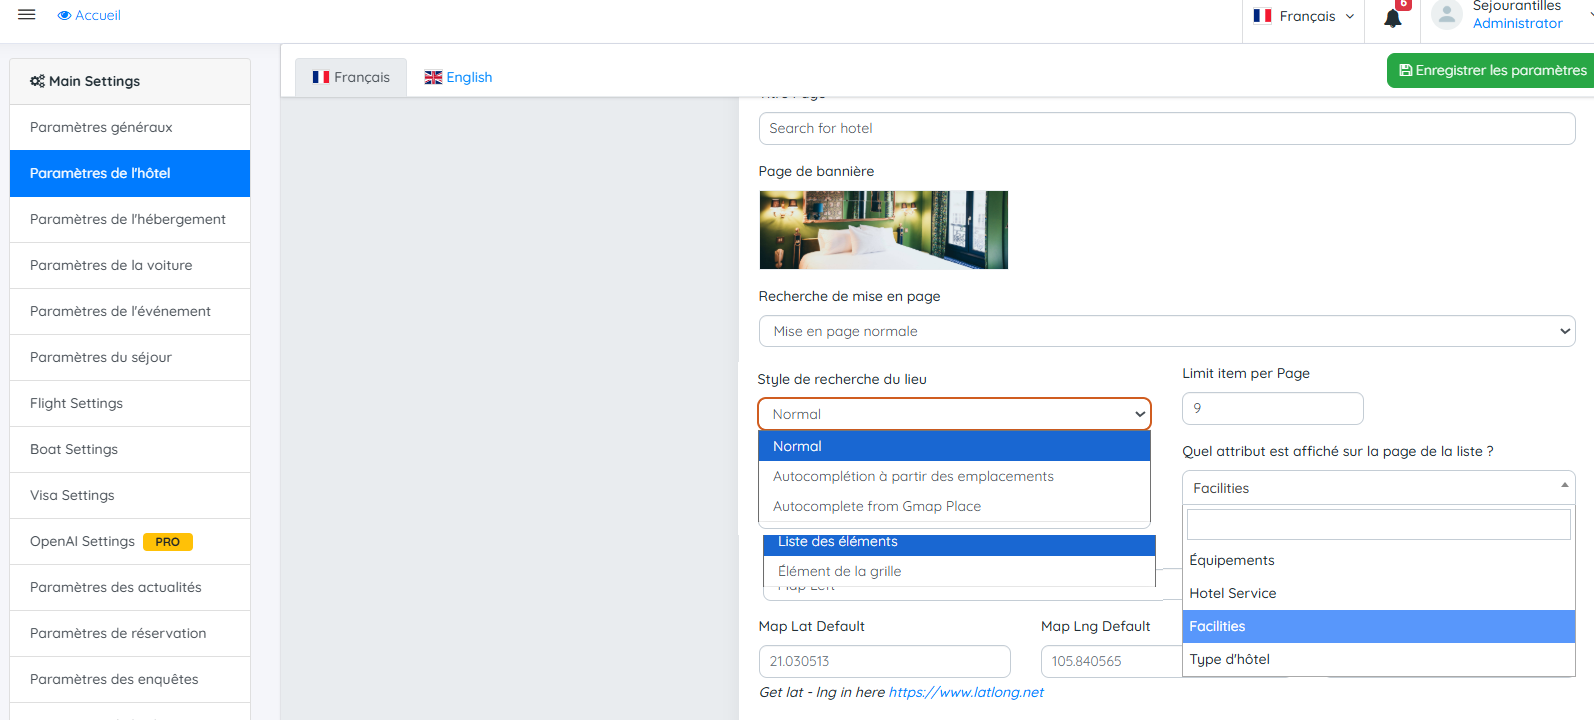The height and width of the screenshot is (720, 1594).
Task: Click the Limit item per Page field
Action: [x=1272, y=408]
